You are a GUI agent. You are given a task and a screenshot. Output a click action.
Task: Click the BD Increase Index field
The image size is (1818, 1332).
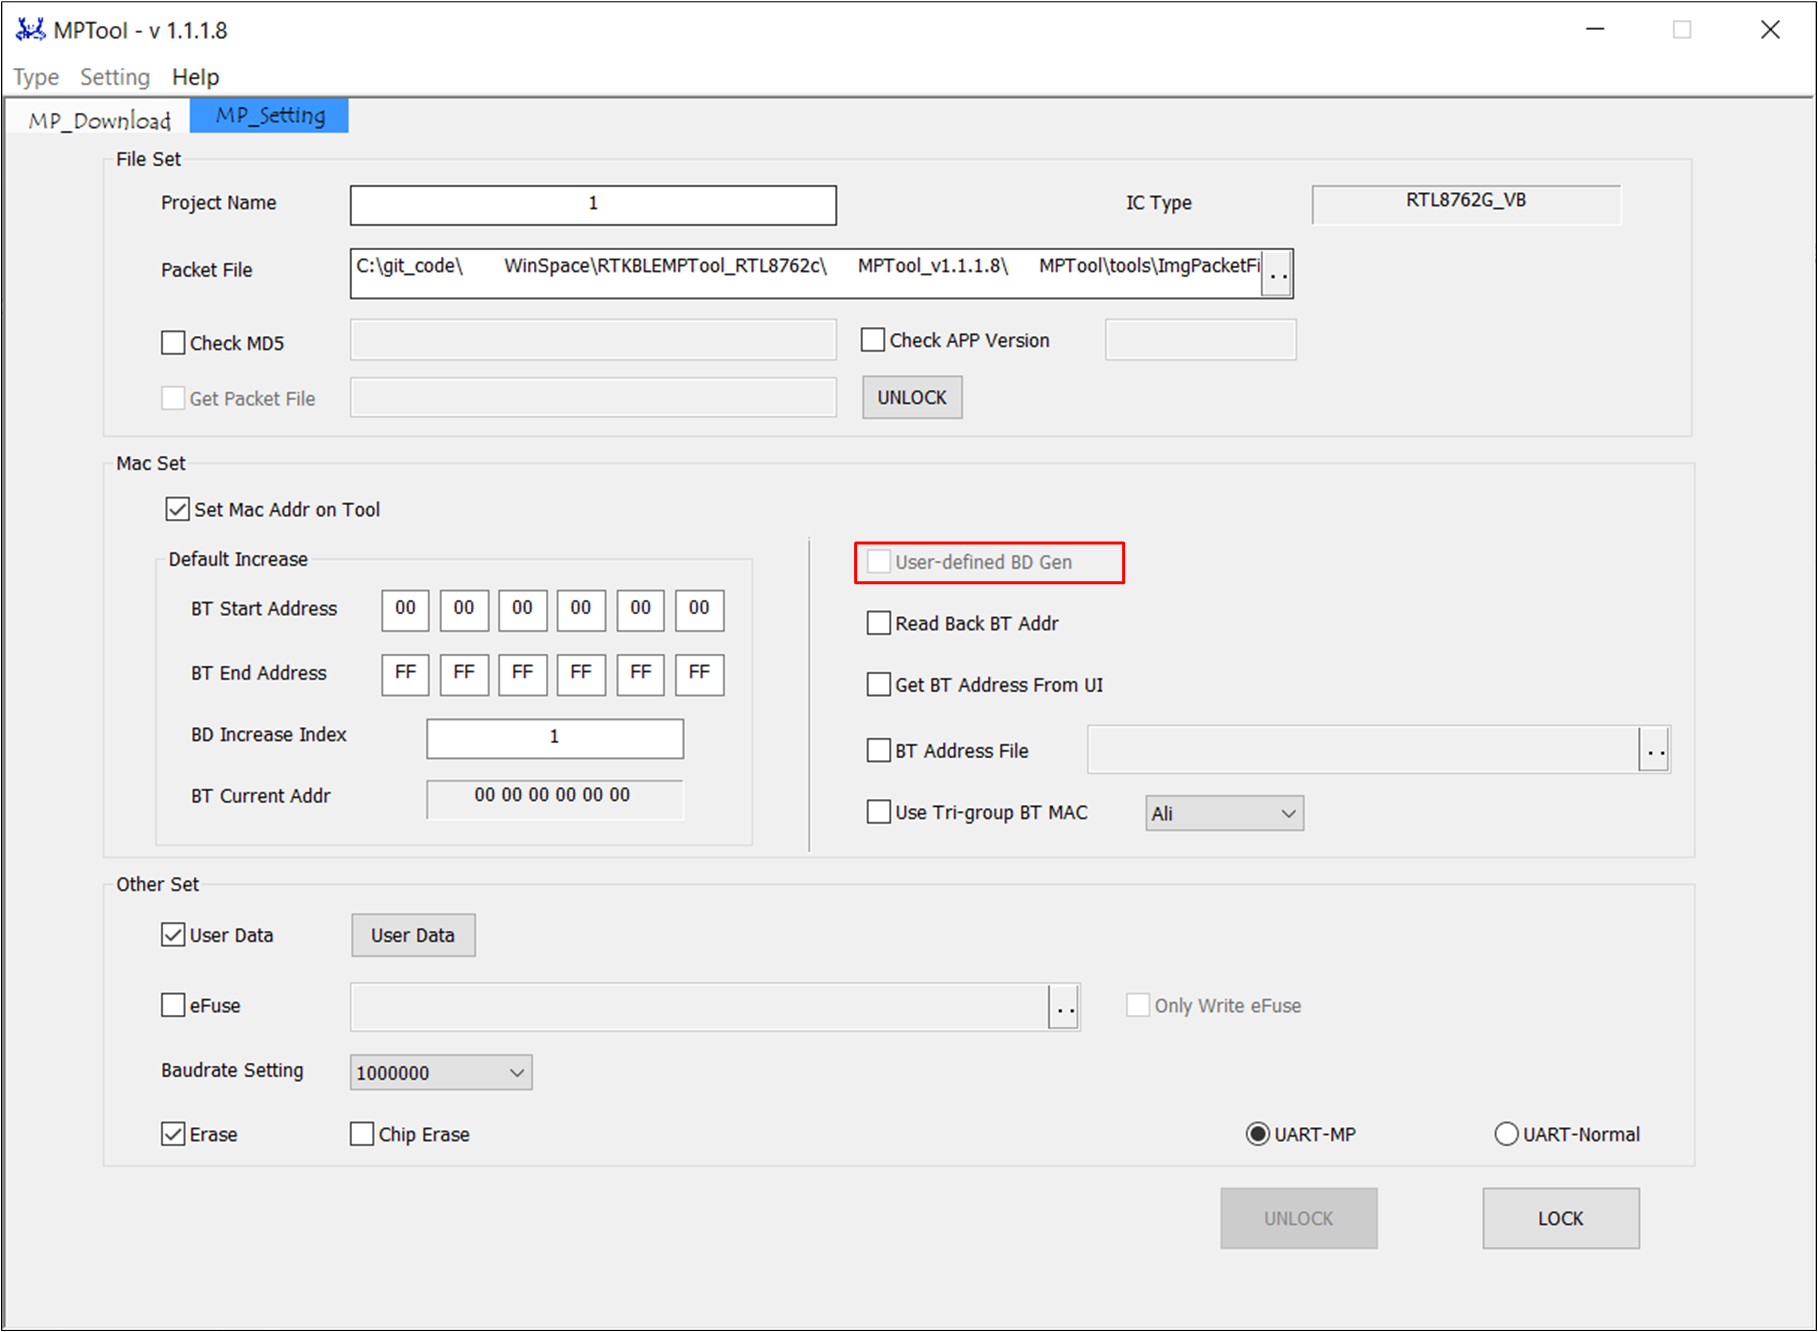point(555,738)
